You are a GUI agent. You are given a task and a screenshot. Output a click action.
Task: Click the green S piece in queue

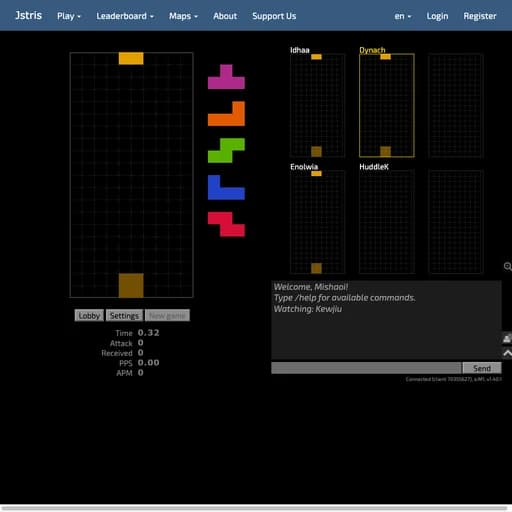(x=226, y=151)
